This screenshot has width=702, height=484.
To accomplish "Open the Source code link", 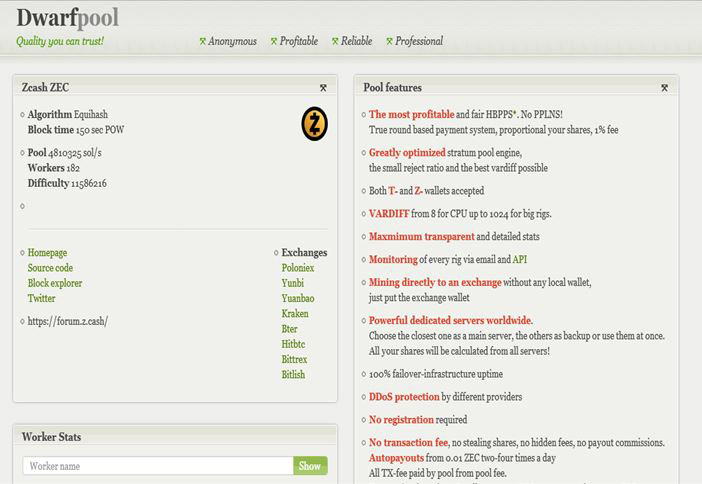I will click(50, 268).
